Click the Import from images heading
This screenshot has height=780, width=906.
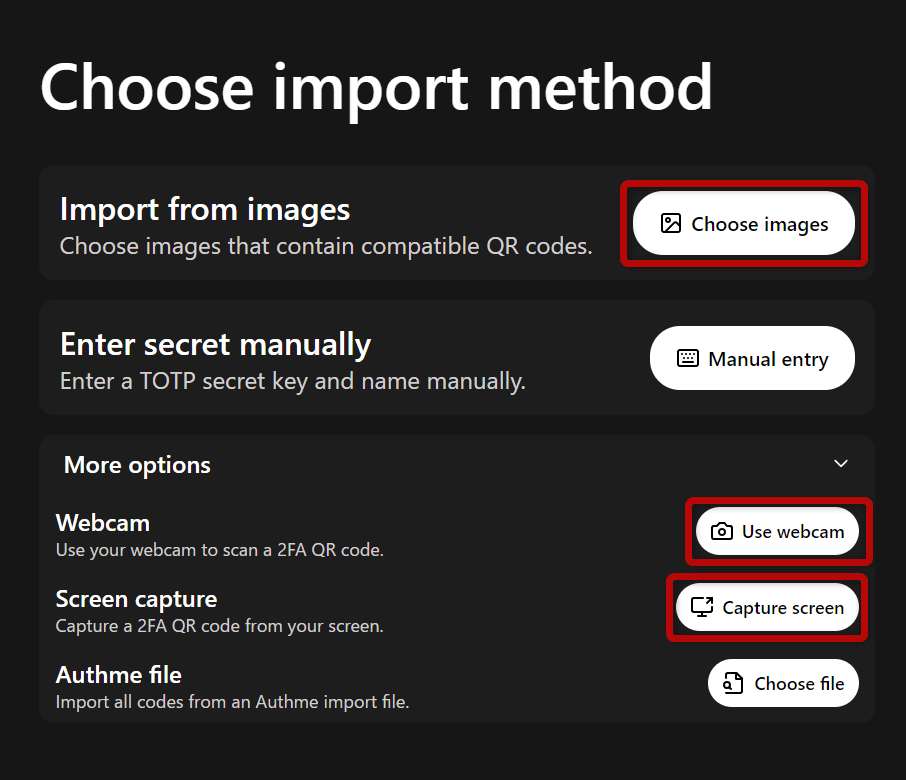pos(205,209)
